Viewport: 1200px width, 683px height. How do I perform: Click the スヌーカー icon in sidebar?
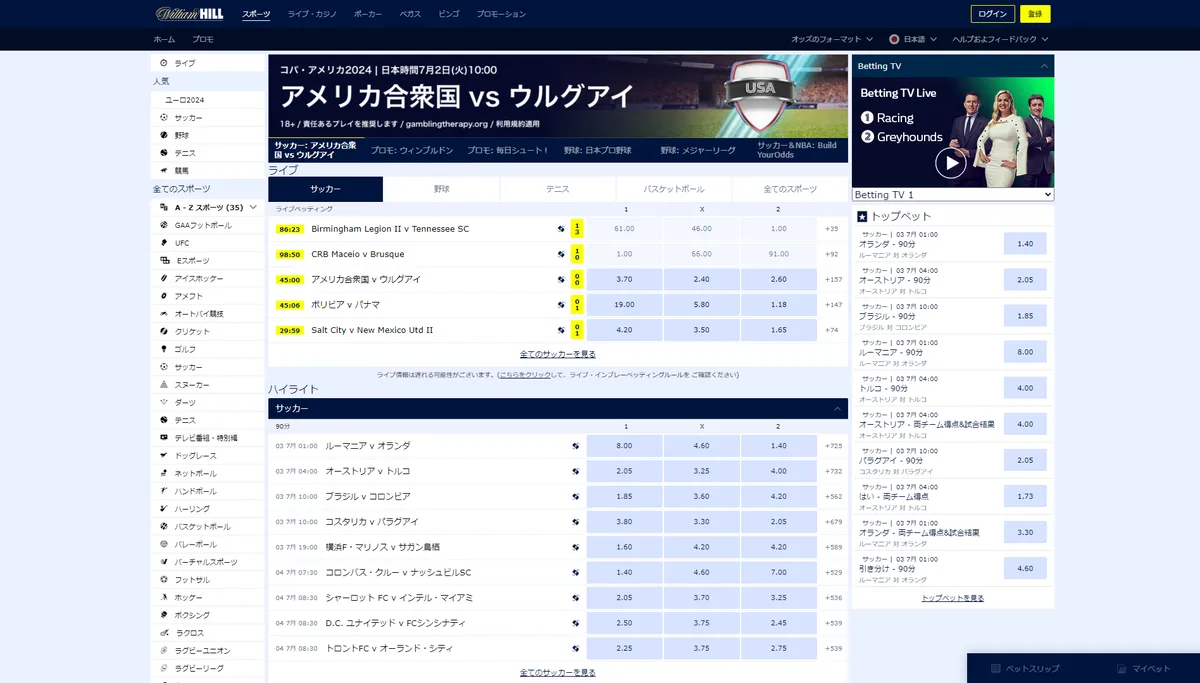tap(164, 385)
